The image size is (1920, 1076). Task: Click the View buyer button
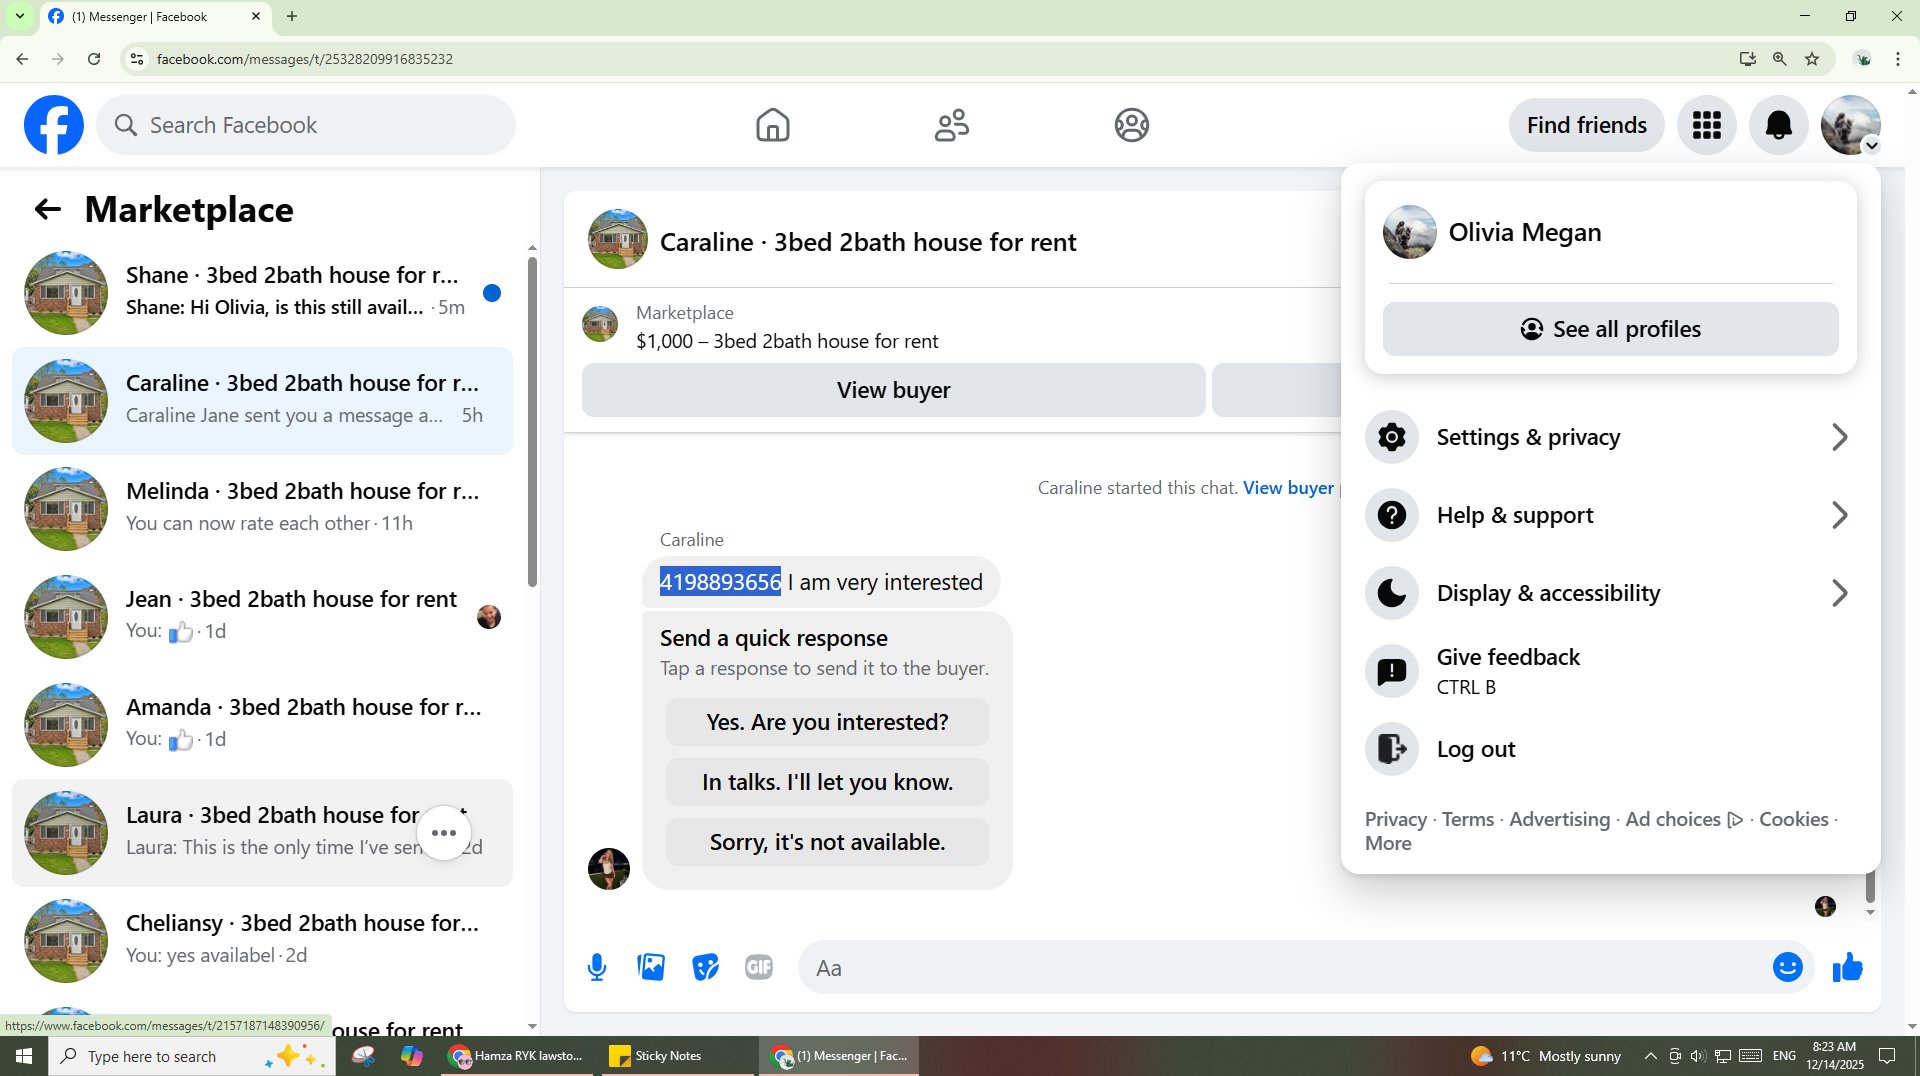[x=893, y=390]
